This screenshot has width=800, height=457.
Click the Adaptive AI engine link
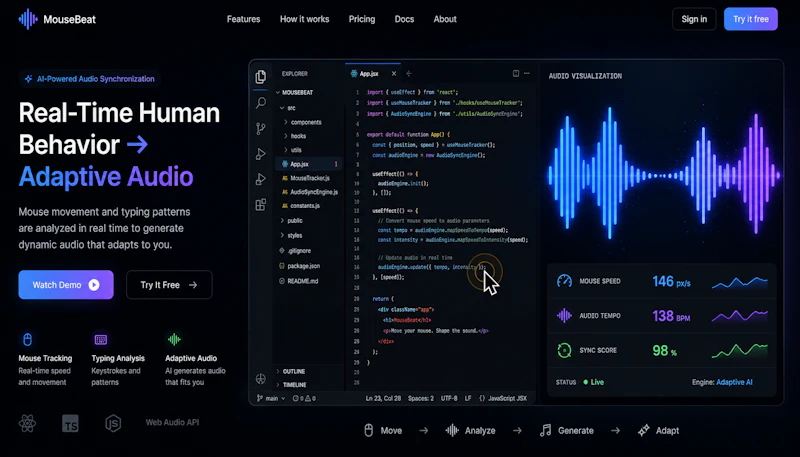(734, 382)
